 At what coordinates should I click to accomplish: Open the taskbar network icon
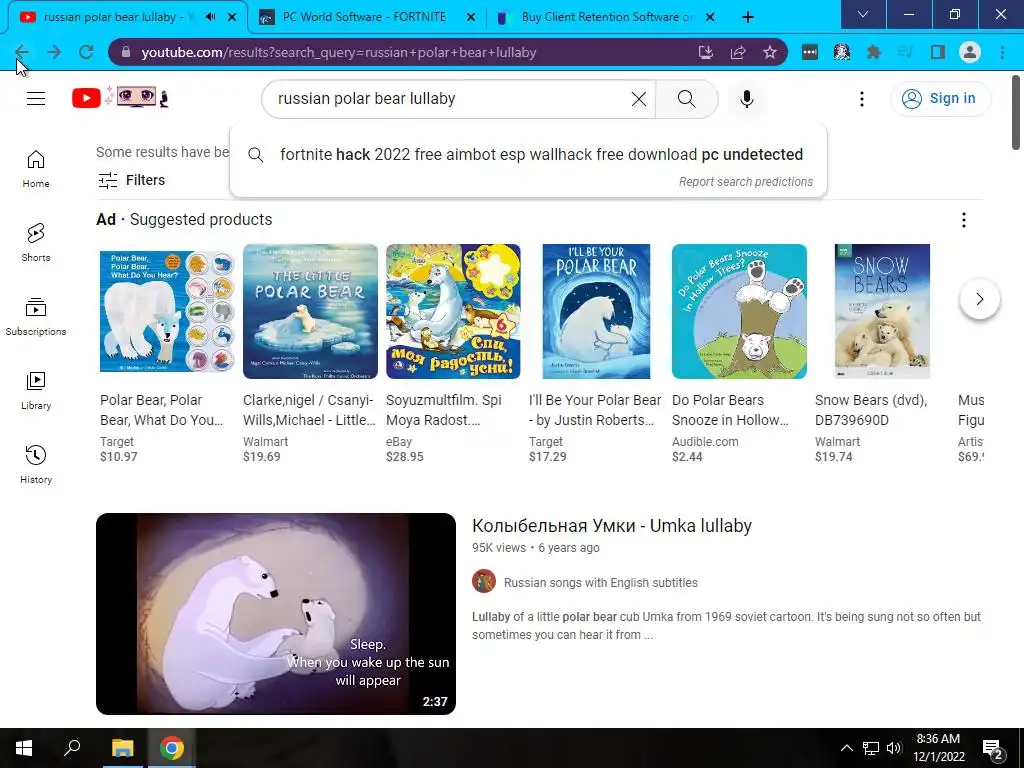[871, 748]
